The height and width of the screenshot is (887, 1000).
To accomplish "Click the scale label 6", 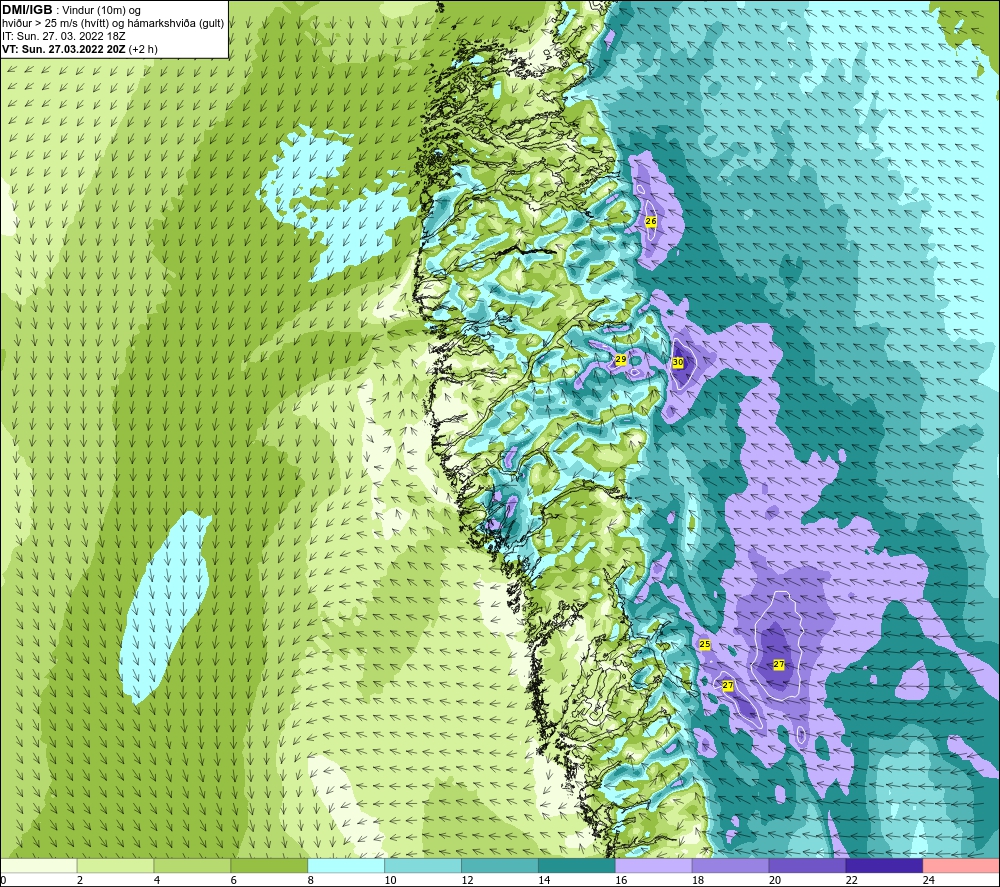I will click(233, 880).
